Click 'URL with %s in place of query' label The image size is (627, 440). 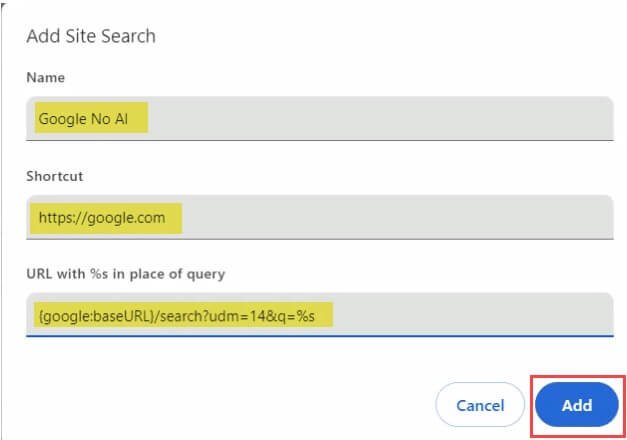pos(126,274)
